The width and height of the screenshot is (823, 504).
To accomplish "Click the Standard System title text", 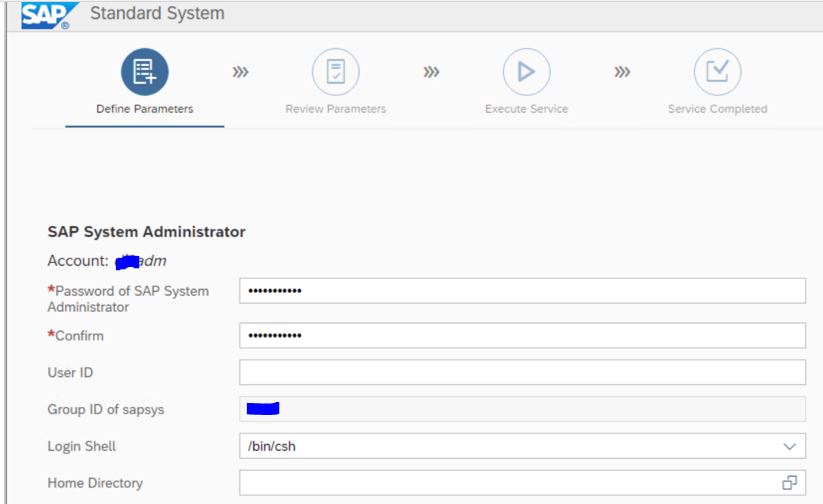I will pos(157,13).
